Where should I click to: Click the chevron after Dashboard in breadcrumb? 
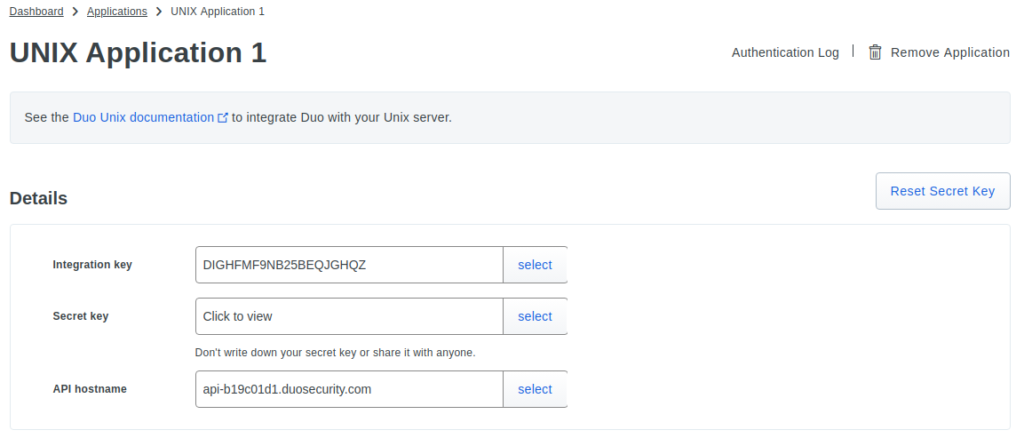[x=75, y=12]
